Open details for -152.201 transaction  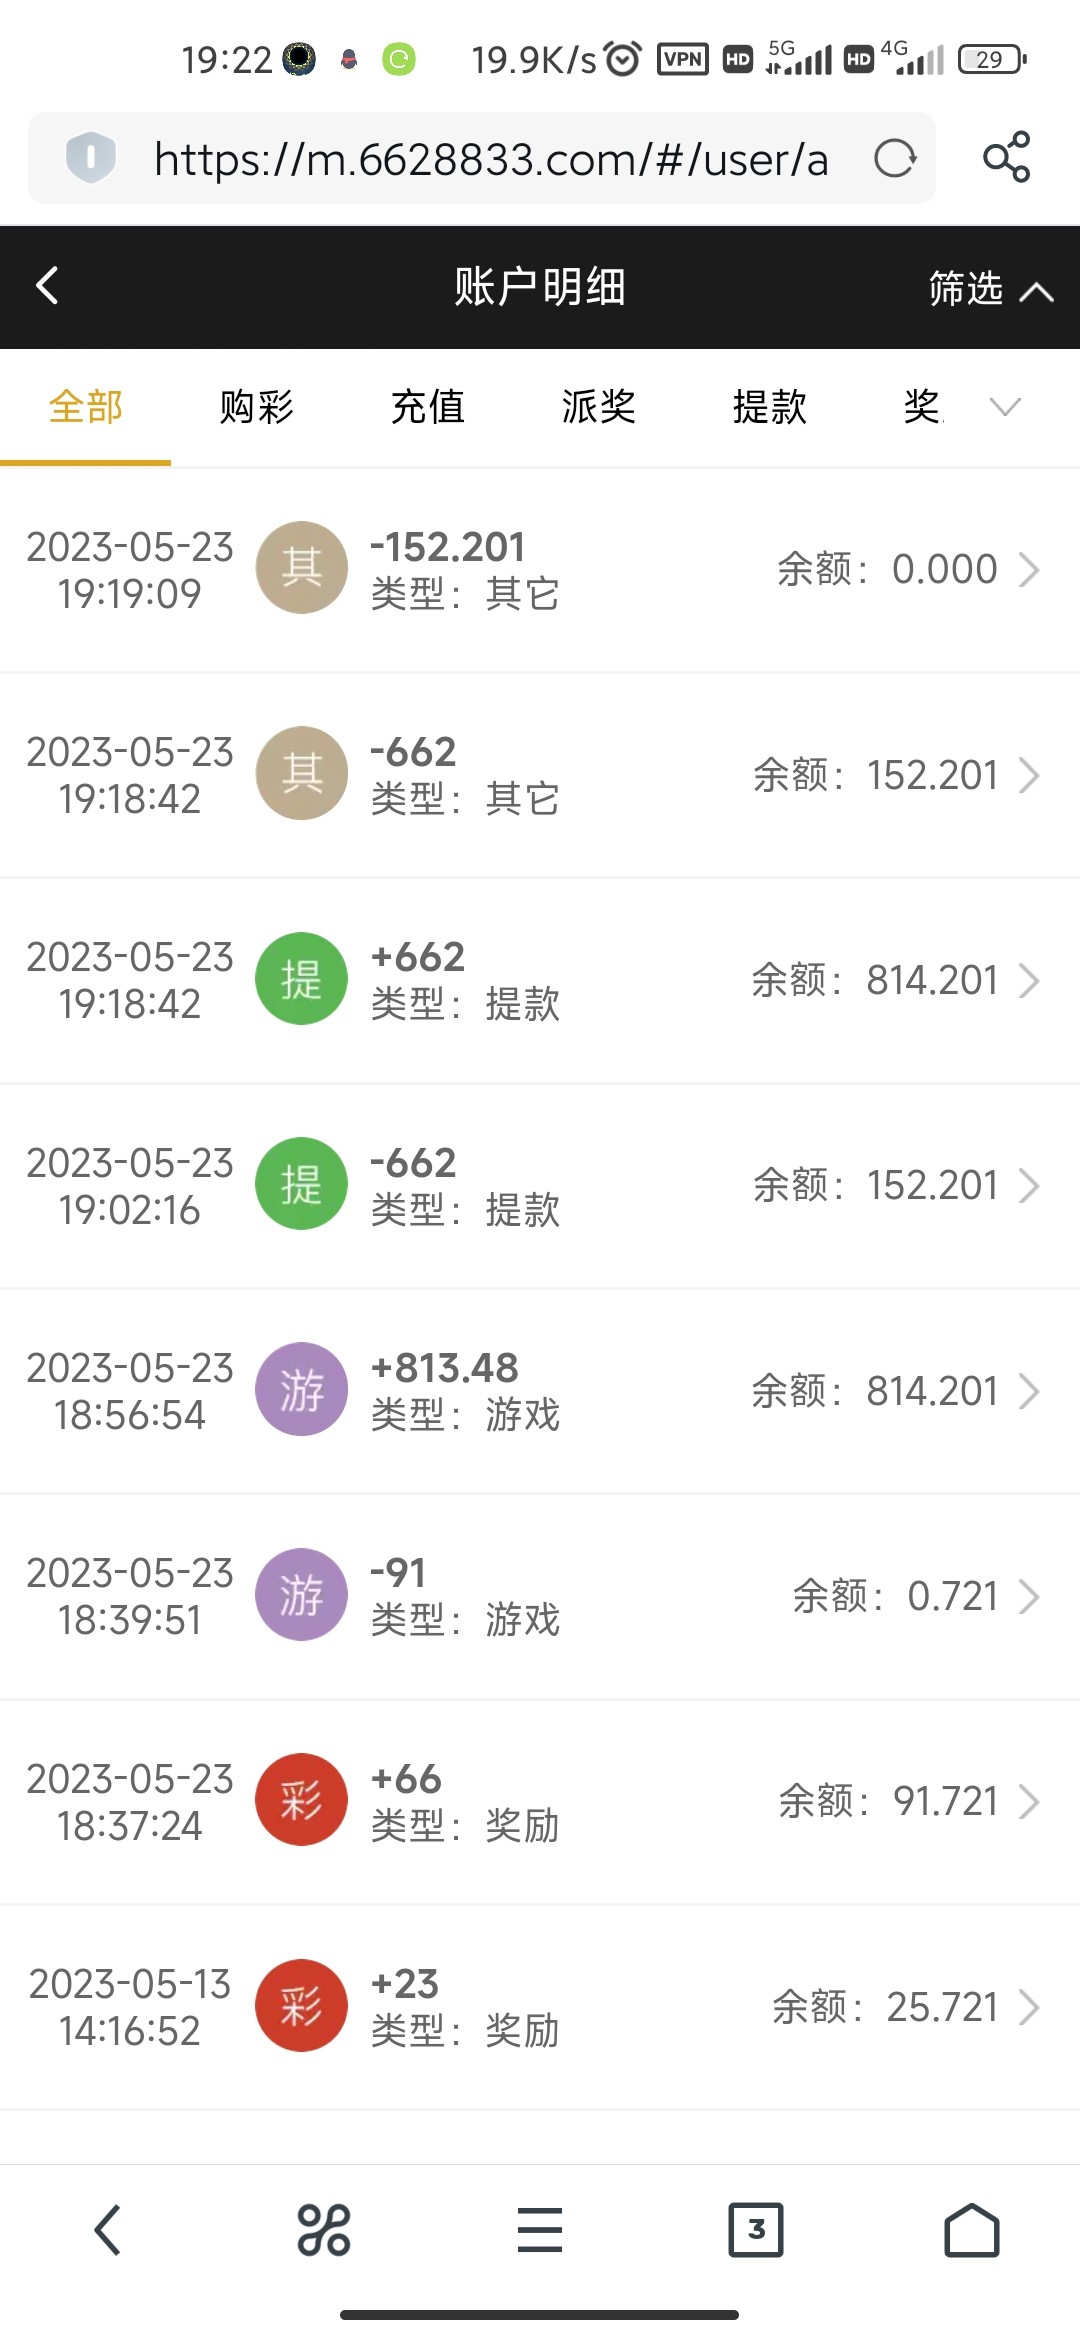(540, 570)
